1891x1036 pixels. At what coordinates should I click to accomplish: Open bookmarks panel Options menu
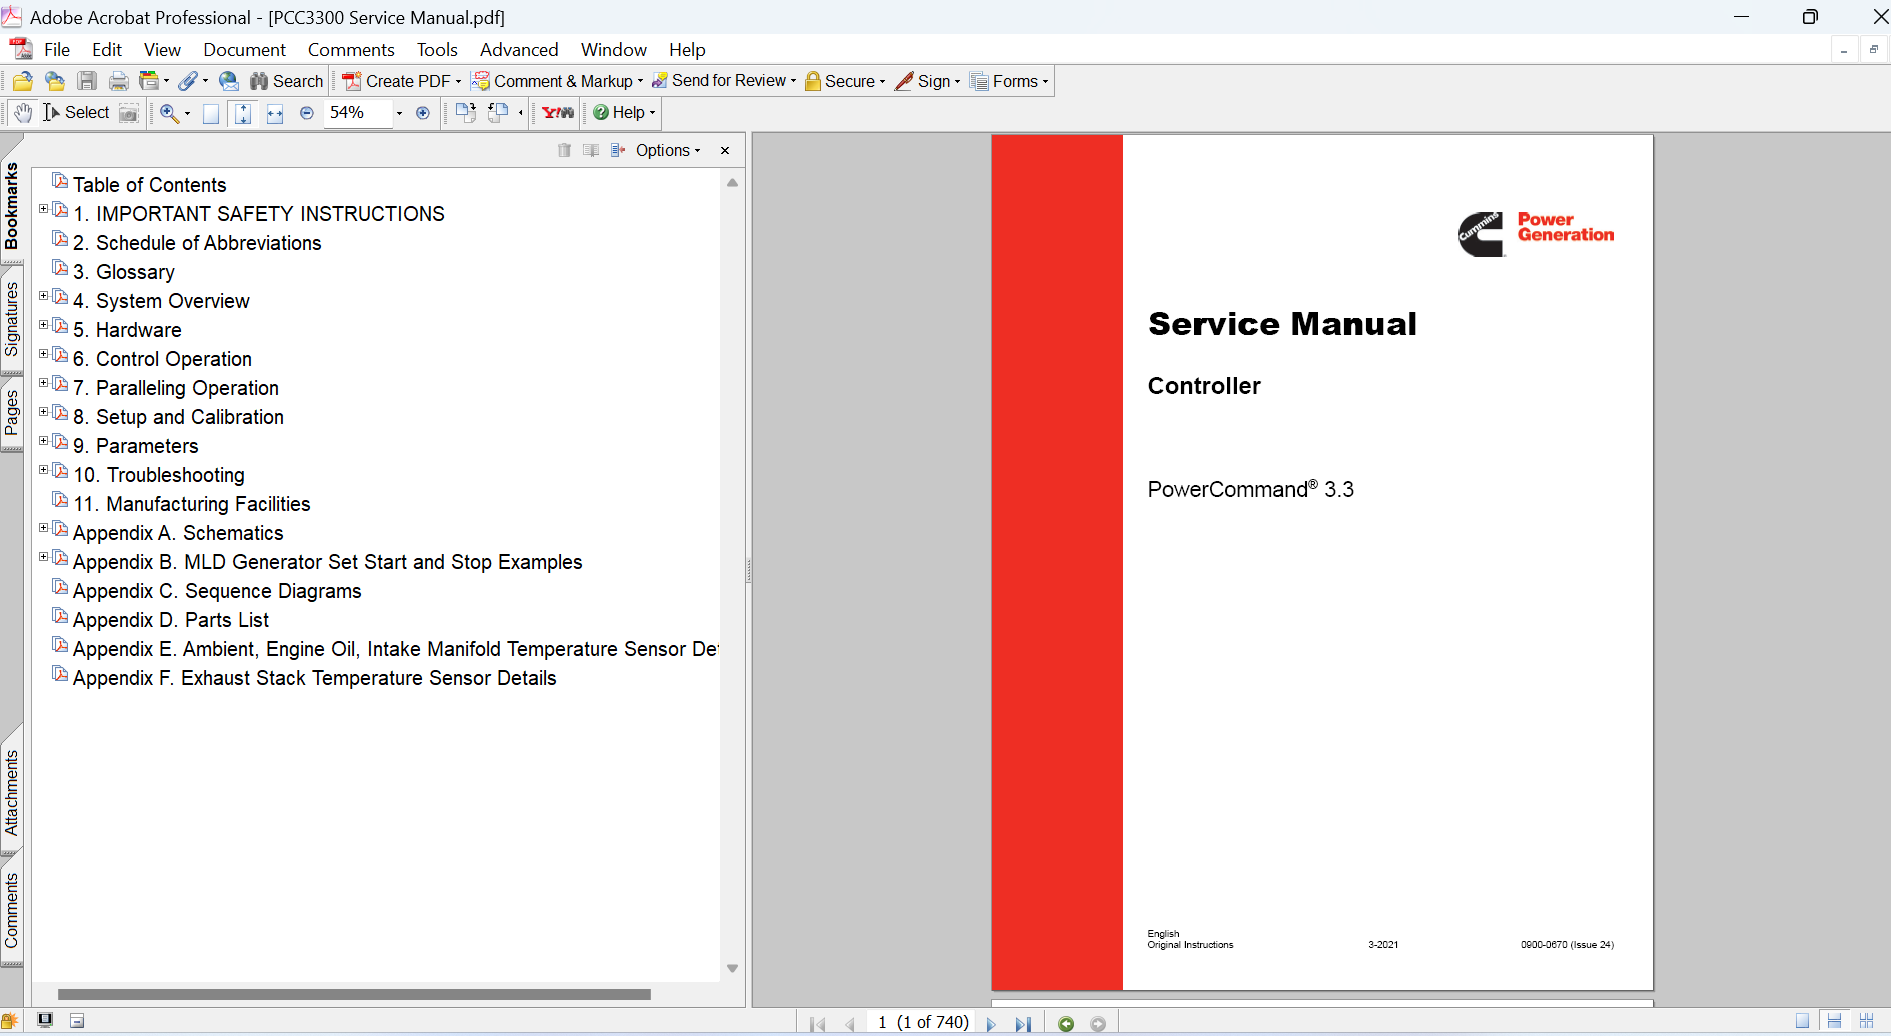click(667, 150)
